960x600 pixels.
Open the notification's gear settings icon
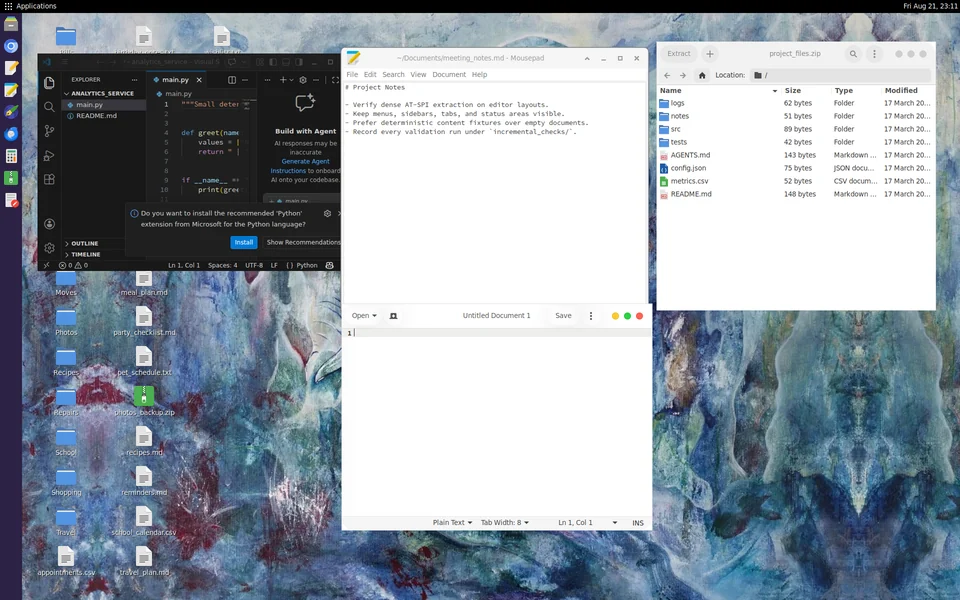328,214
